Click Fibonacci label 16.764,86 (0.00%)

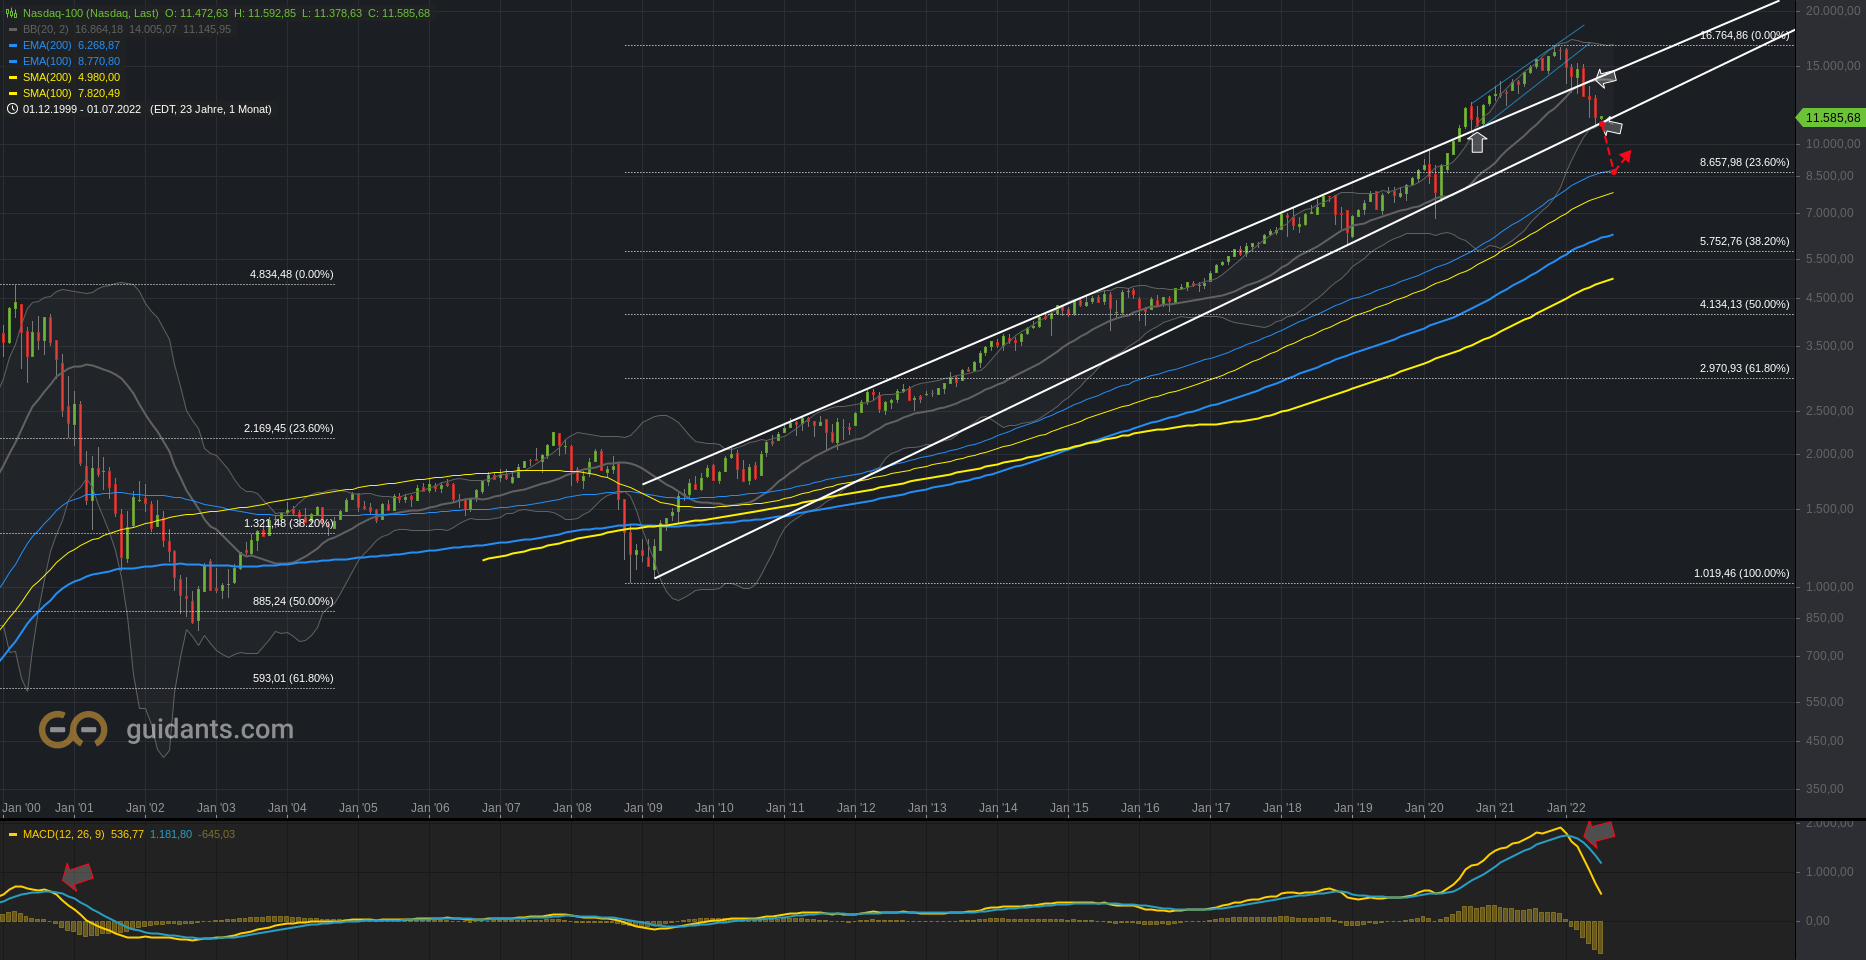pos(1745,35)
